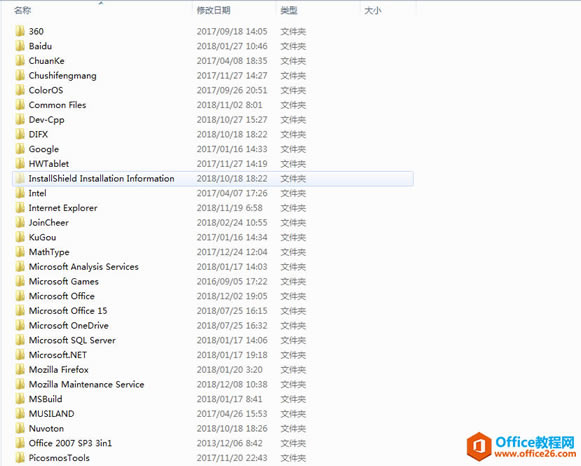Click the date 2018/02/24 10:55

[232, 223]
